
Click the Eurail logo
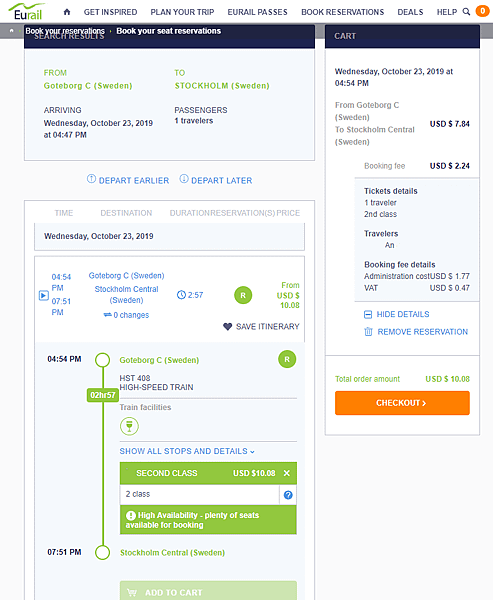point(26,11)
